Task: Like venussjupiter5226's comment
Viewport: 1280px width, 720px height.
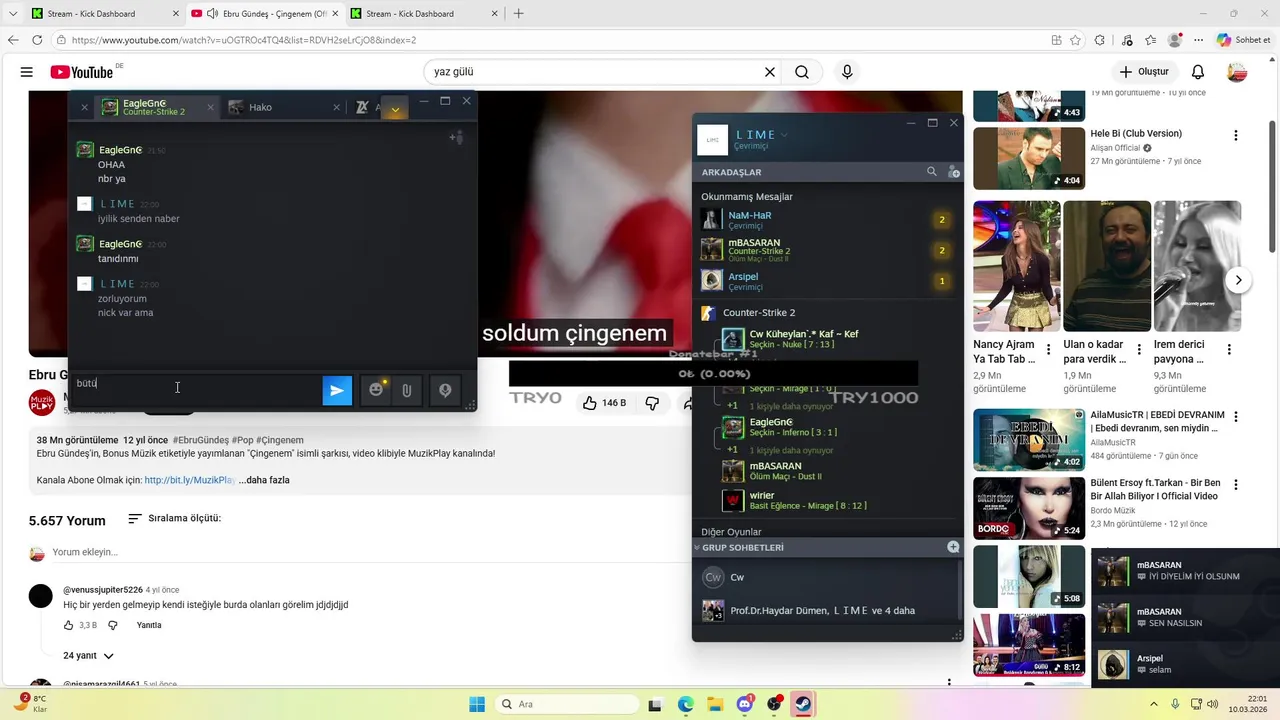Action: coord(68,625)
